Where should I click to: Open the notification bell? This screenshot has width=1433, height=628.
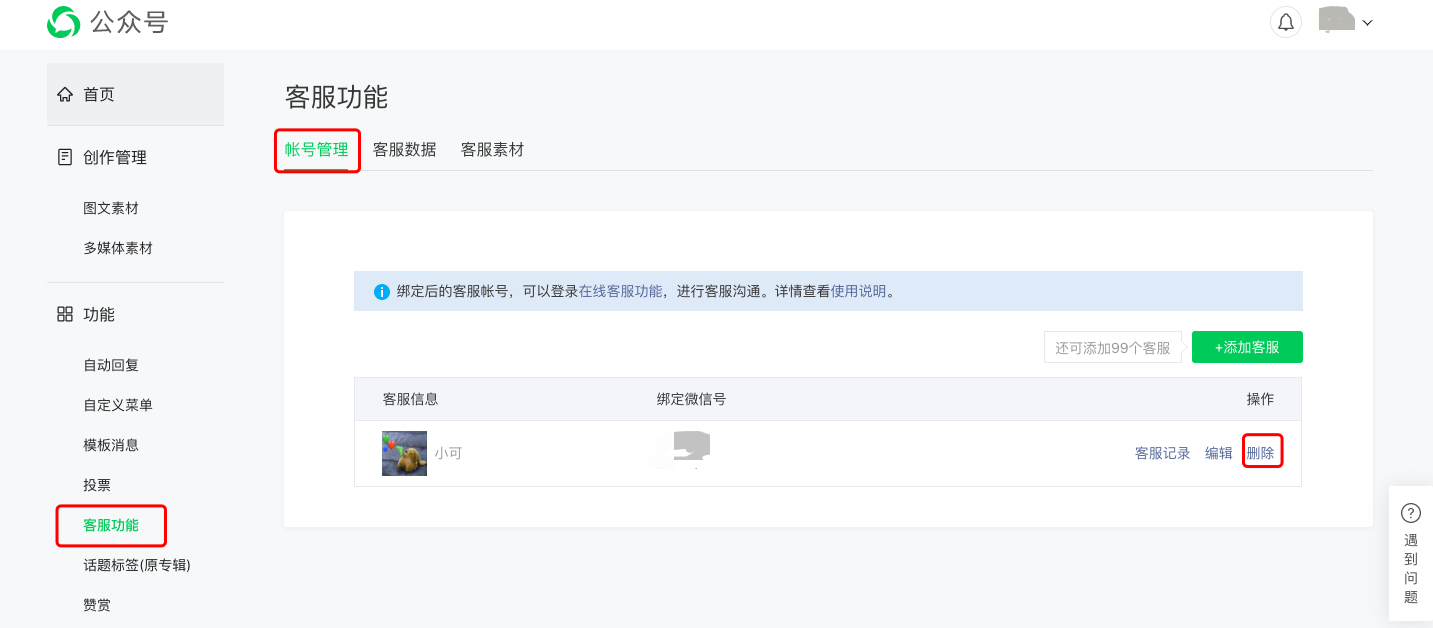coord(1285,22)
